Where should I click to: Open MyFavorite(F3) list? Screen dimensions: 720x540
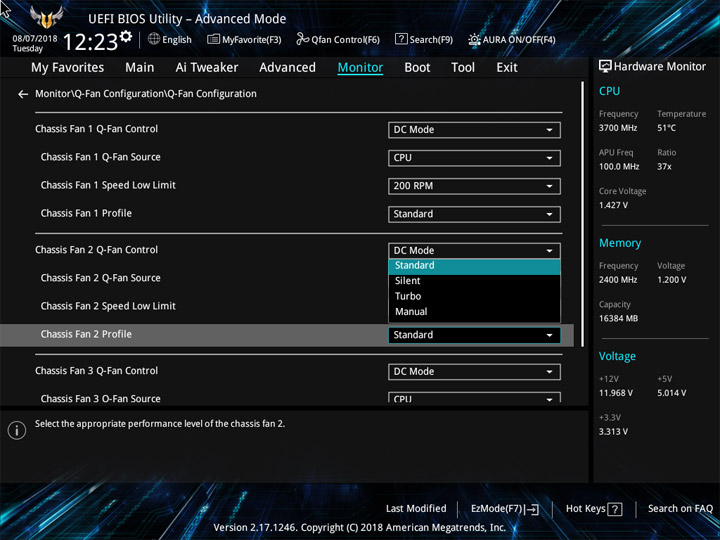pos(244,39)
